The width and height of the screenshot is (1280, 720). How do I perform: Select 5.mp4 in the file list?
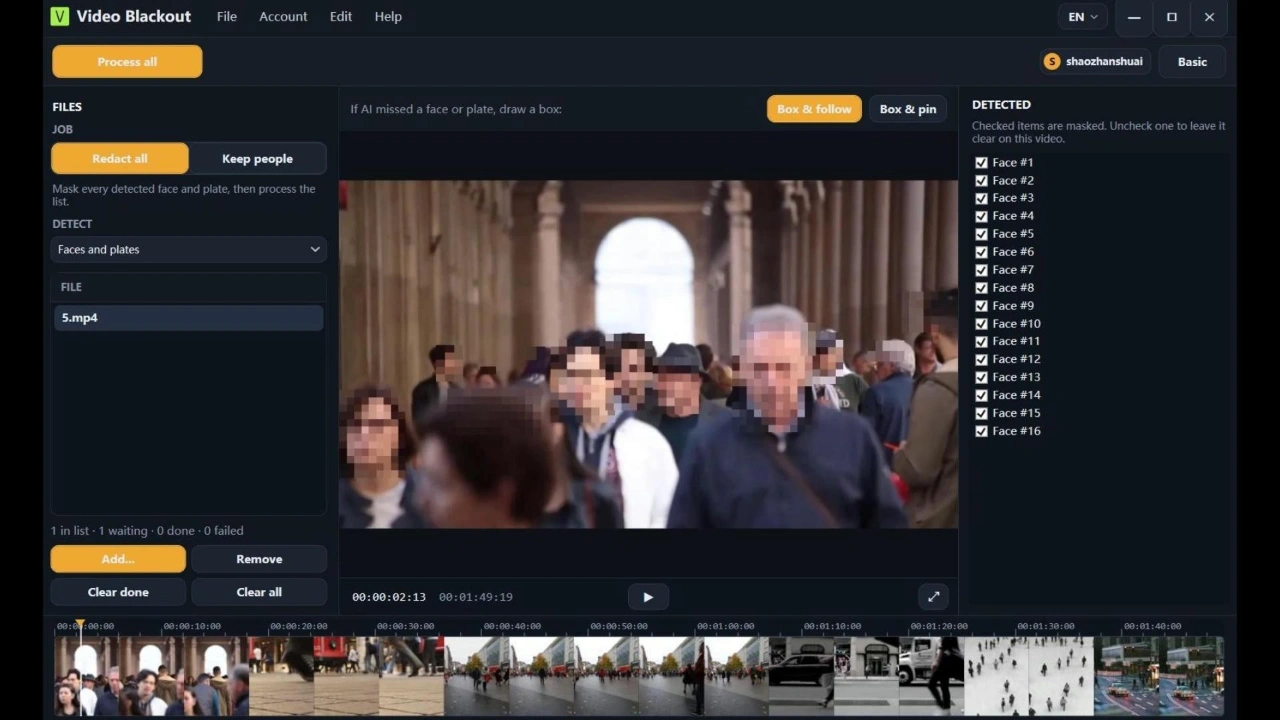tap(188, 318)
